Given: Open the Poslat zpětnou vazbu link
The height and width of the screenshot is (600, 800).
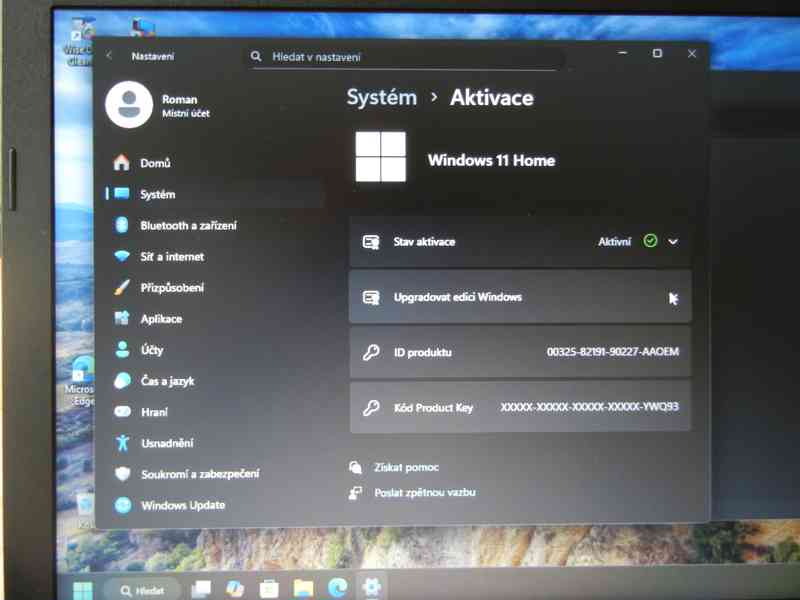Looking at the screenshot, I should point(425,492).
